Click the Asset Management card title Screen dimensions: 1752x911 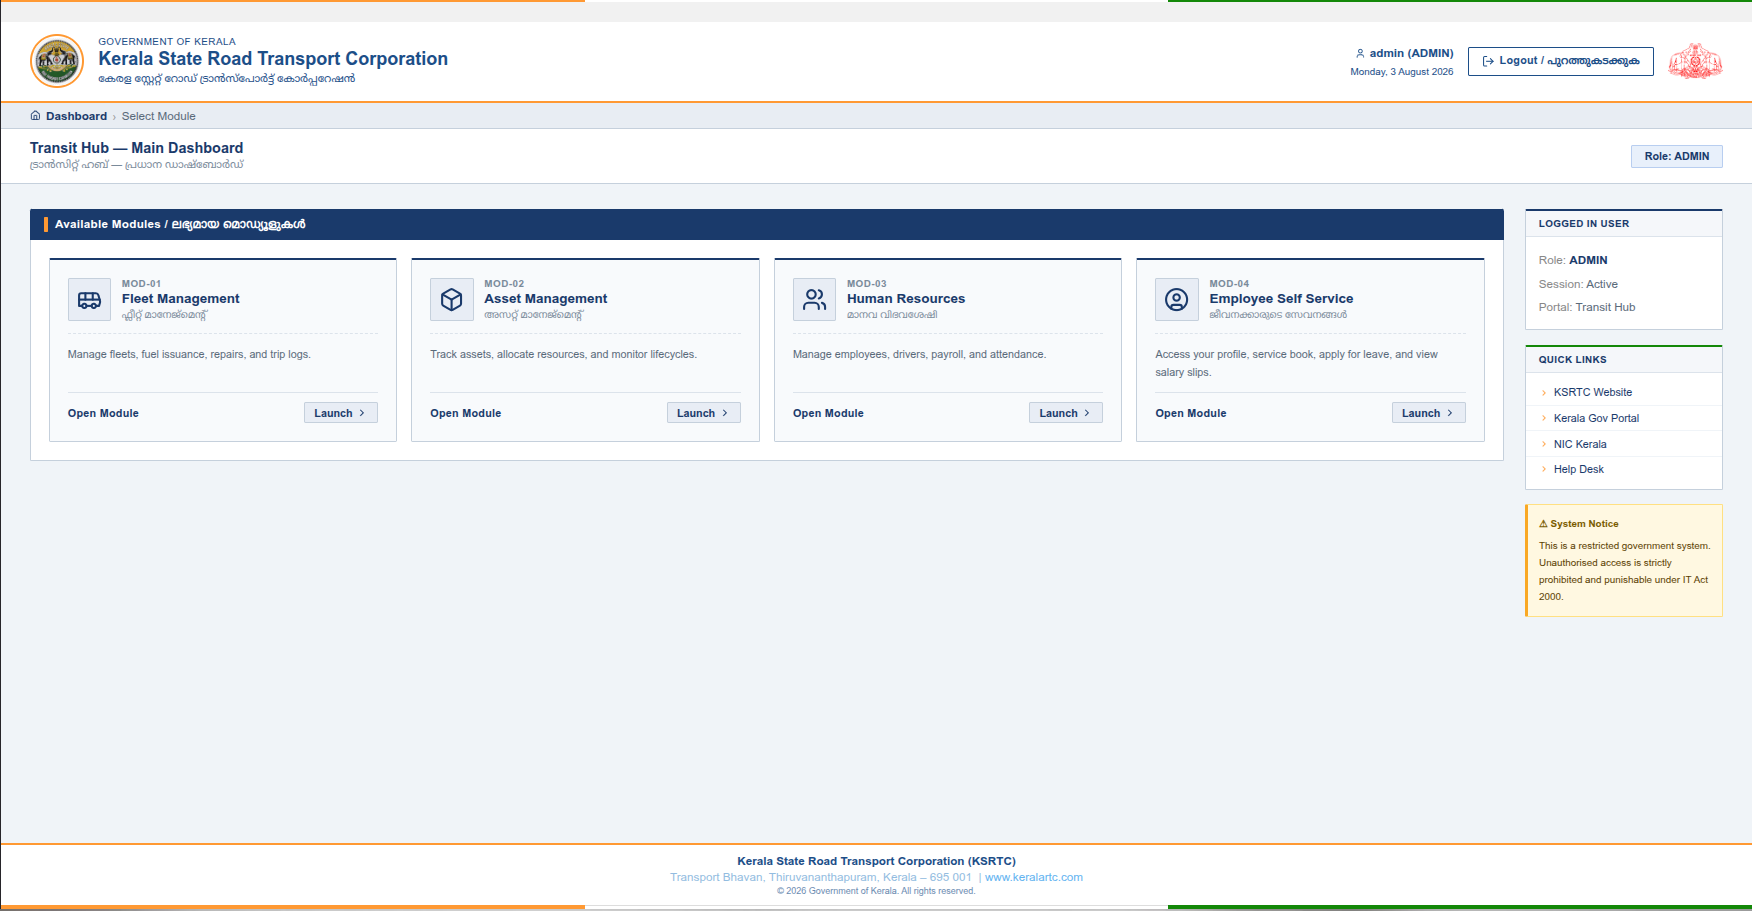pyautogui.click(x=546, y=298)
